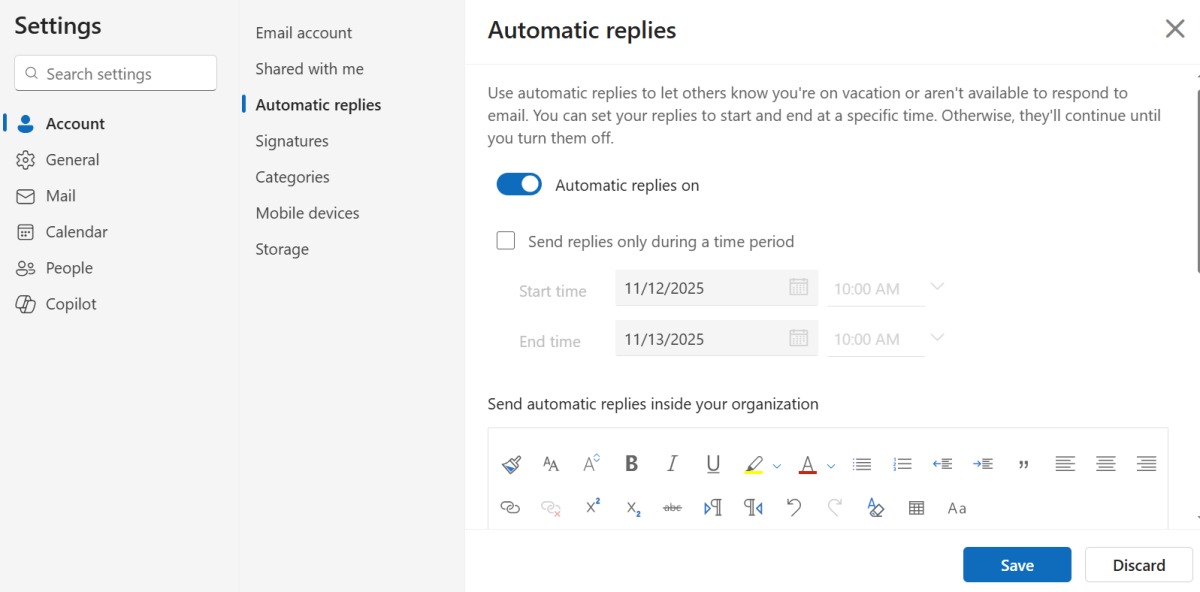Click in the Search settings field
Screen dimensions: 1200x592
click(115, 72)
